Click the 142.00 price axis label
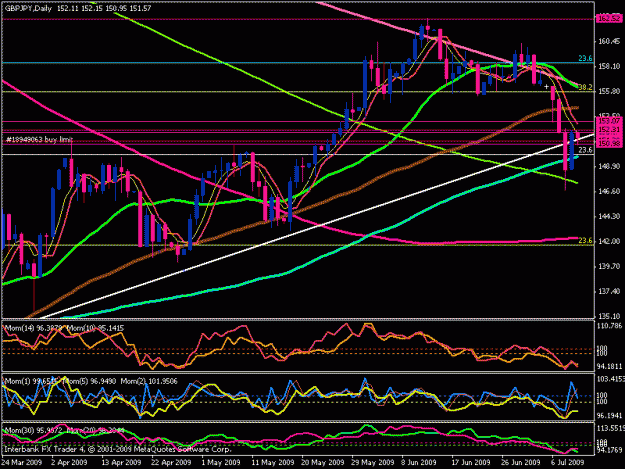 click(609, 241)
